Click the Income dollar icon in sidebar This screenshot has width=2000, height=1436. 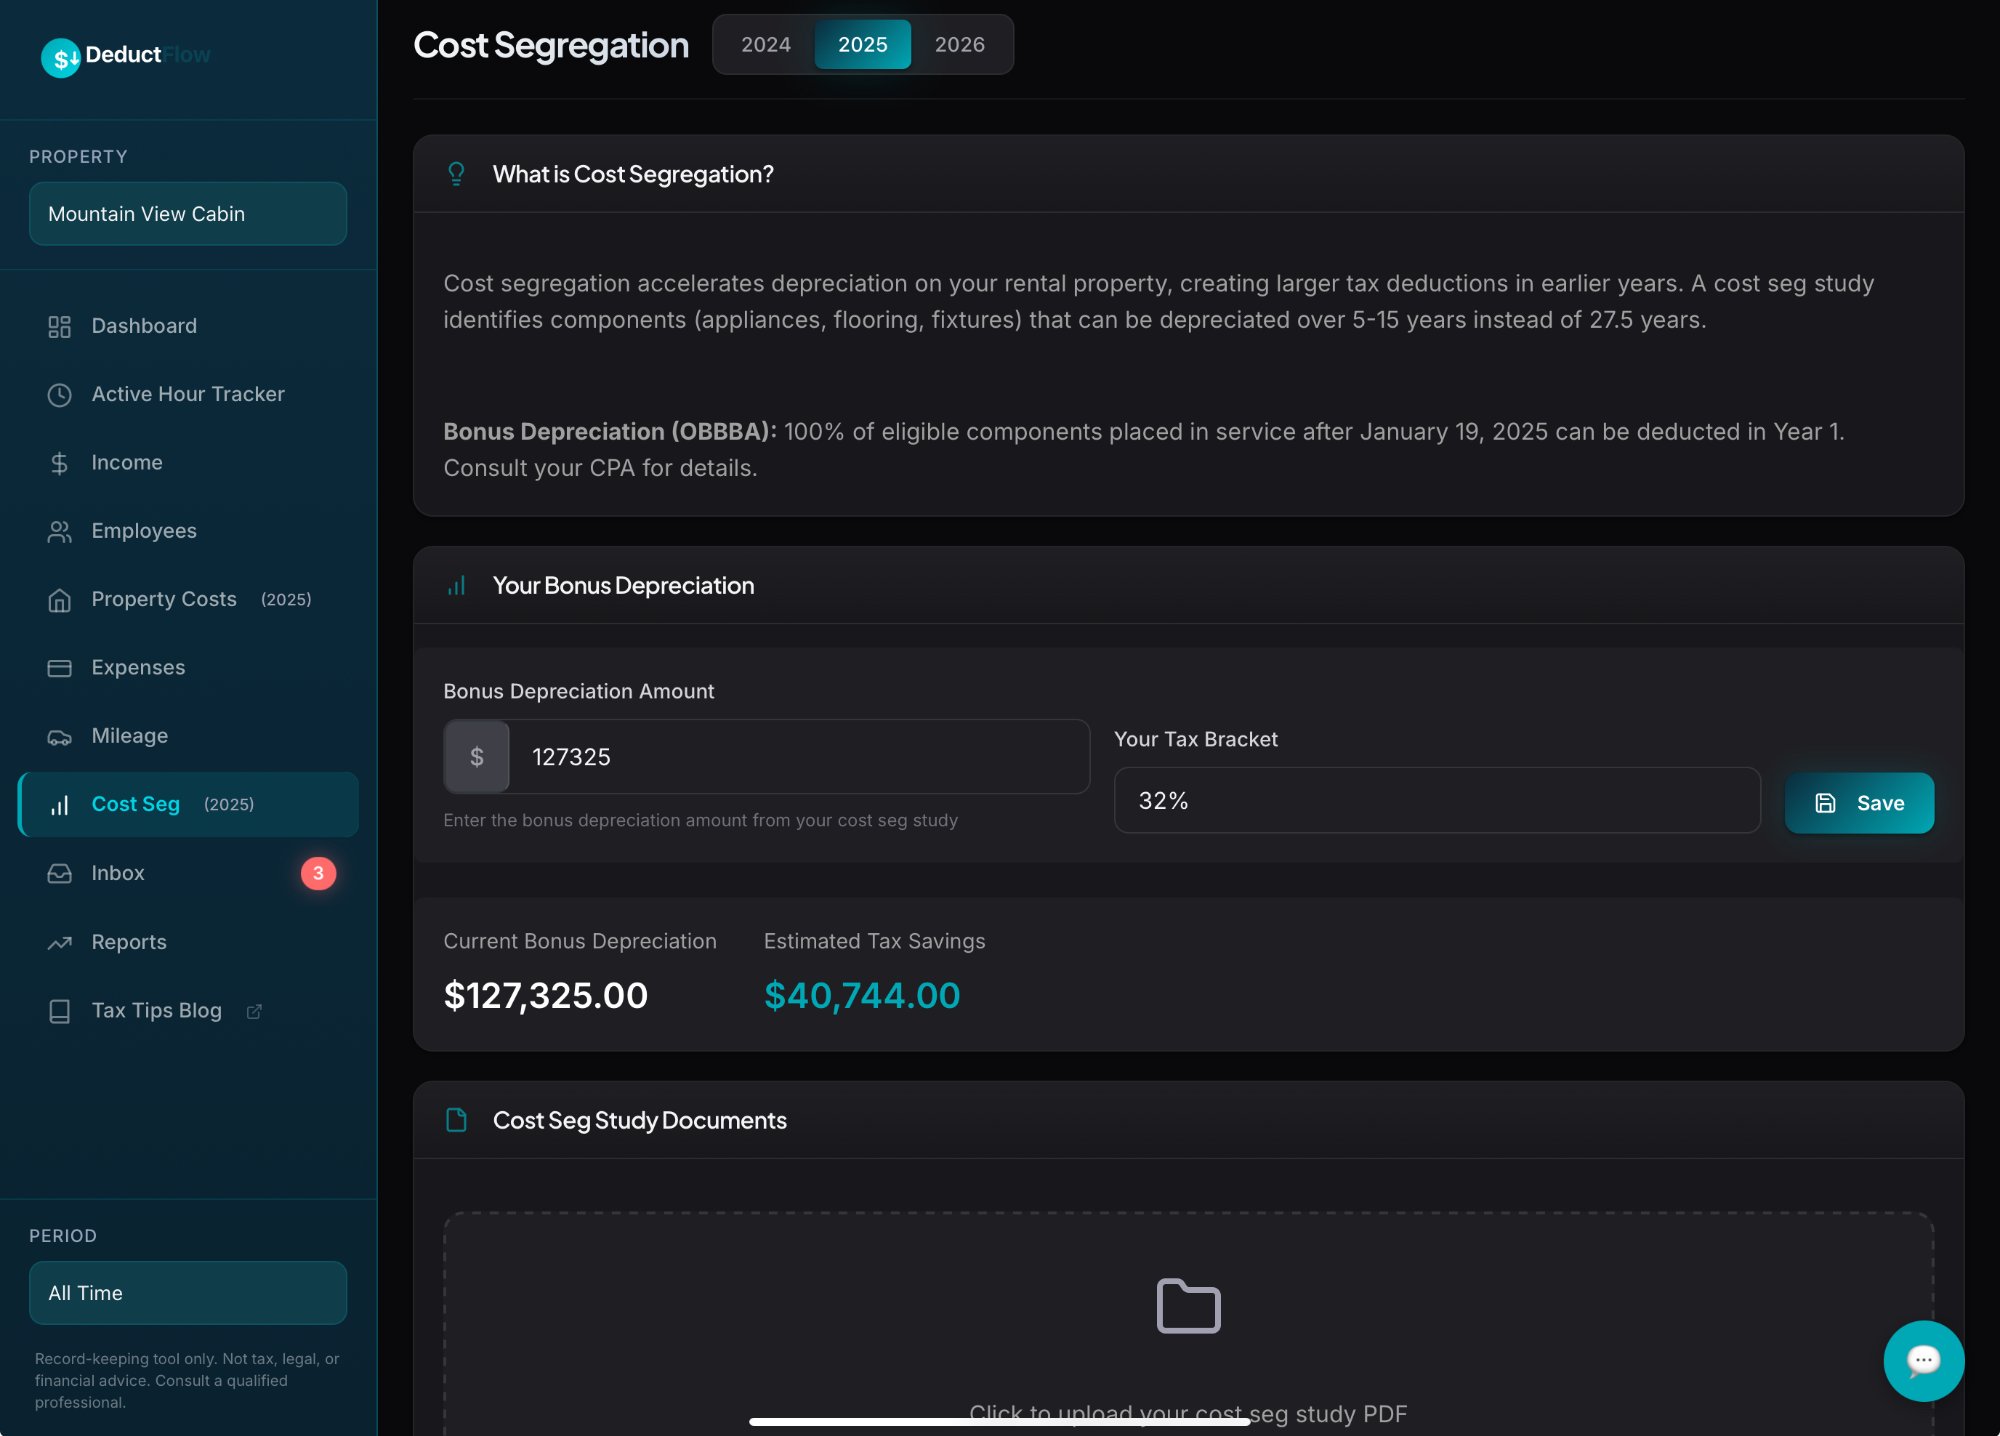(x=59, y=462)
